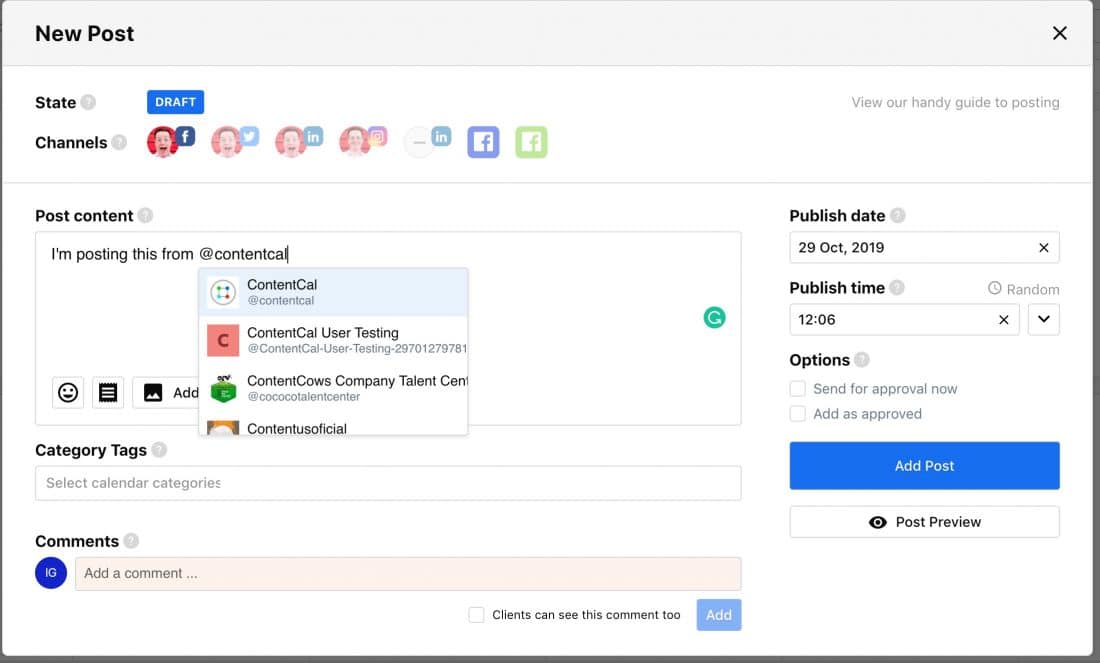This screenshot has width=1100, height=663.
Task: Select the Facebook profile channel avatar
Action: point(170,142)
